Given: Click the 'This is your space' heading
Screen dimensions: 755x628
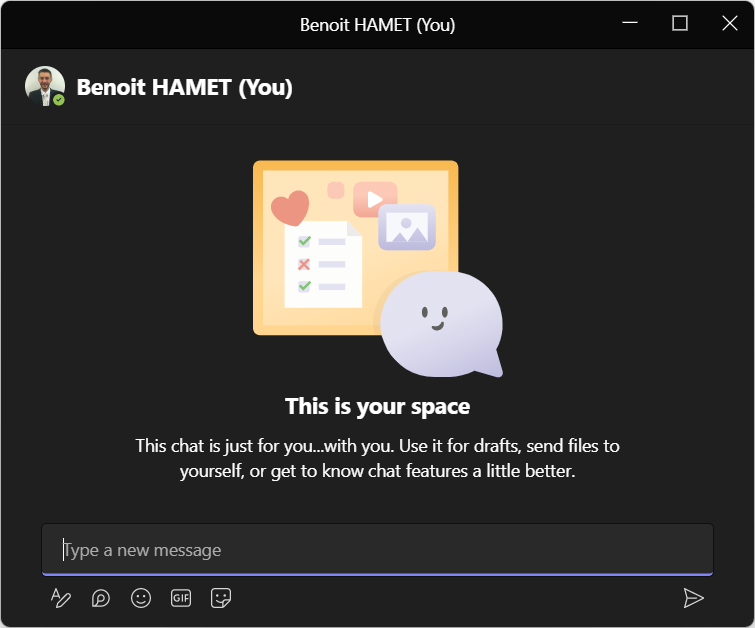Looking at the screenshot, I should tap(377, 406).
